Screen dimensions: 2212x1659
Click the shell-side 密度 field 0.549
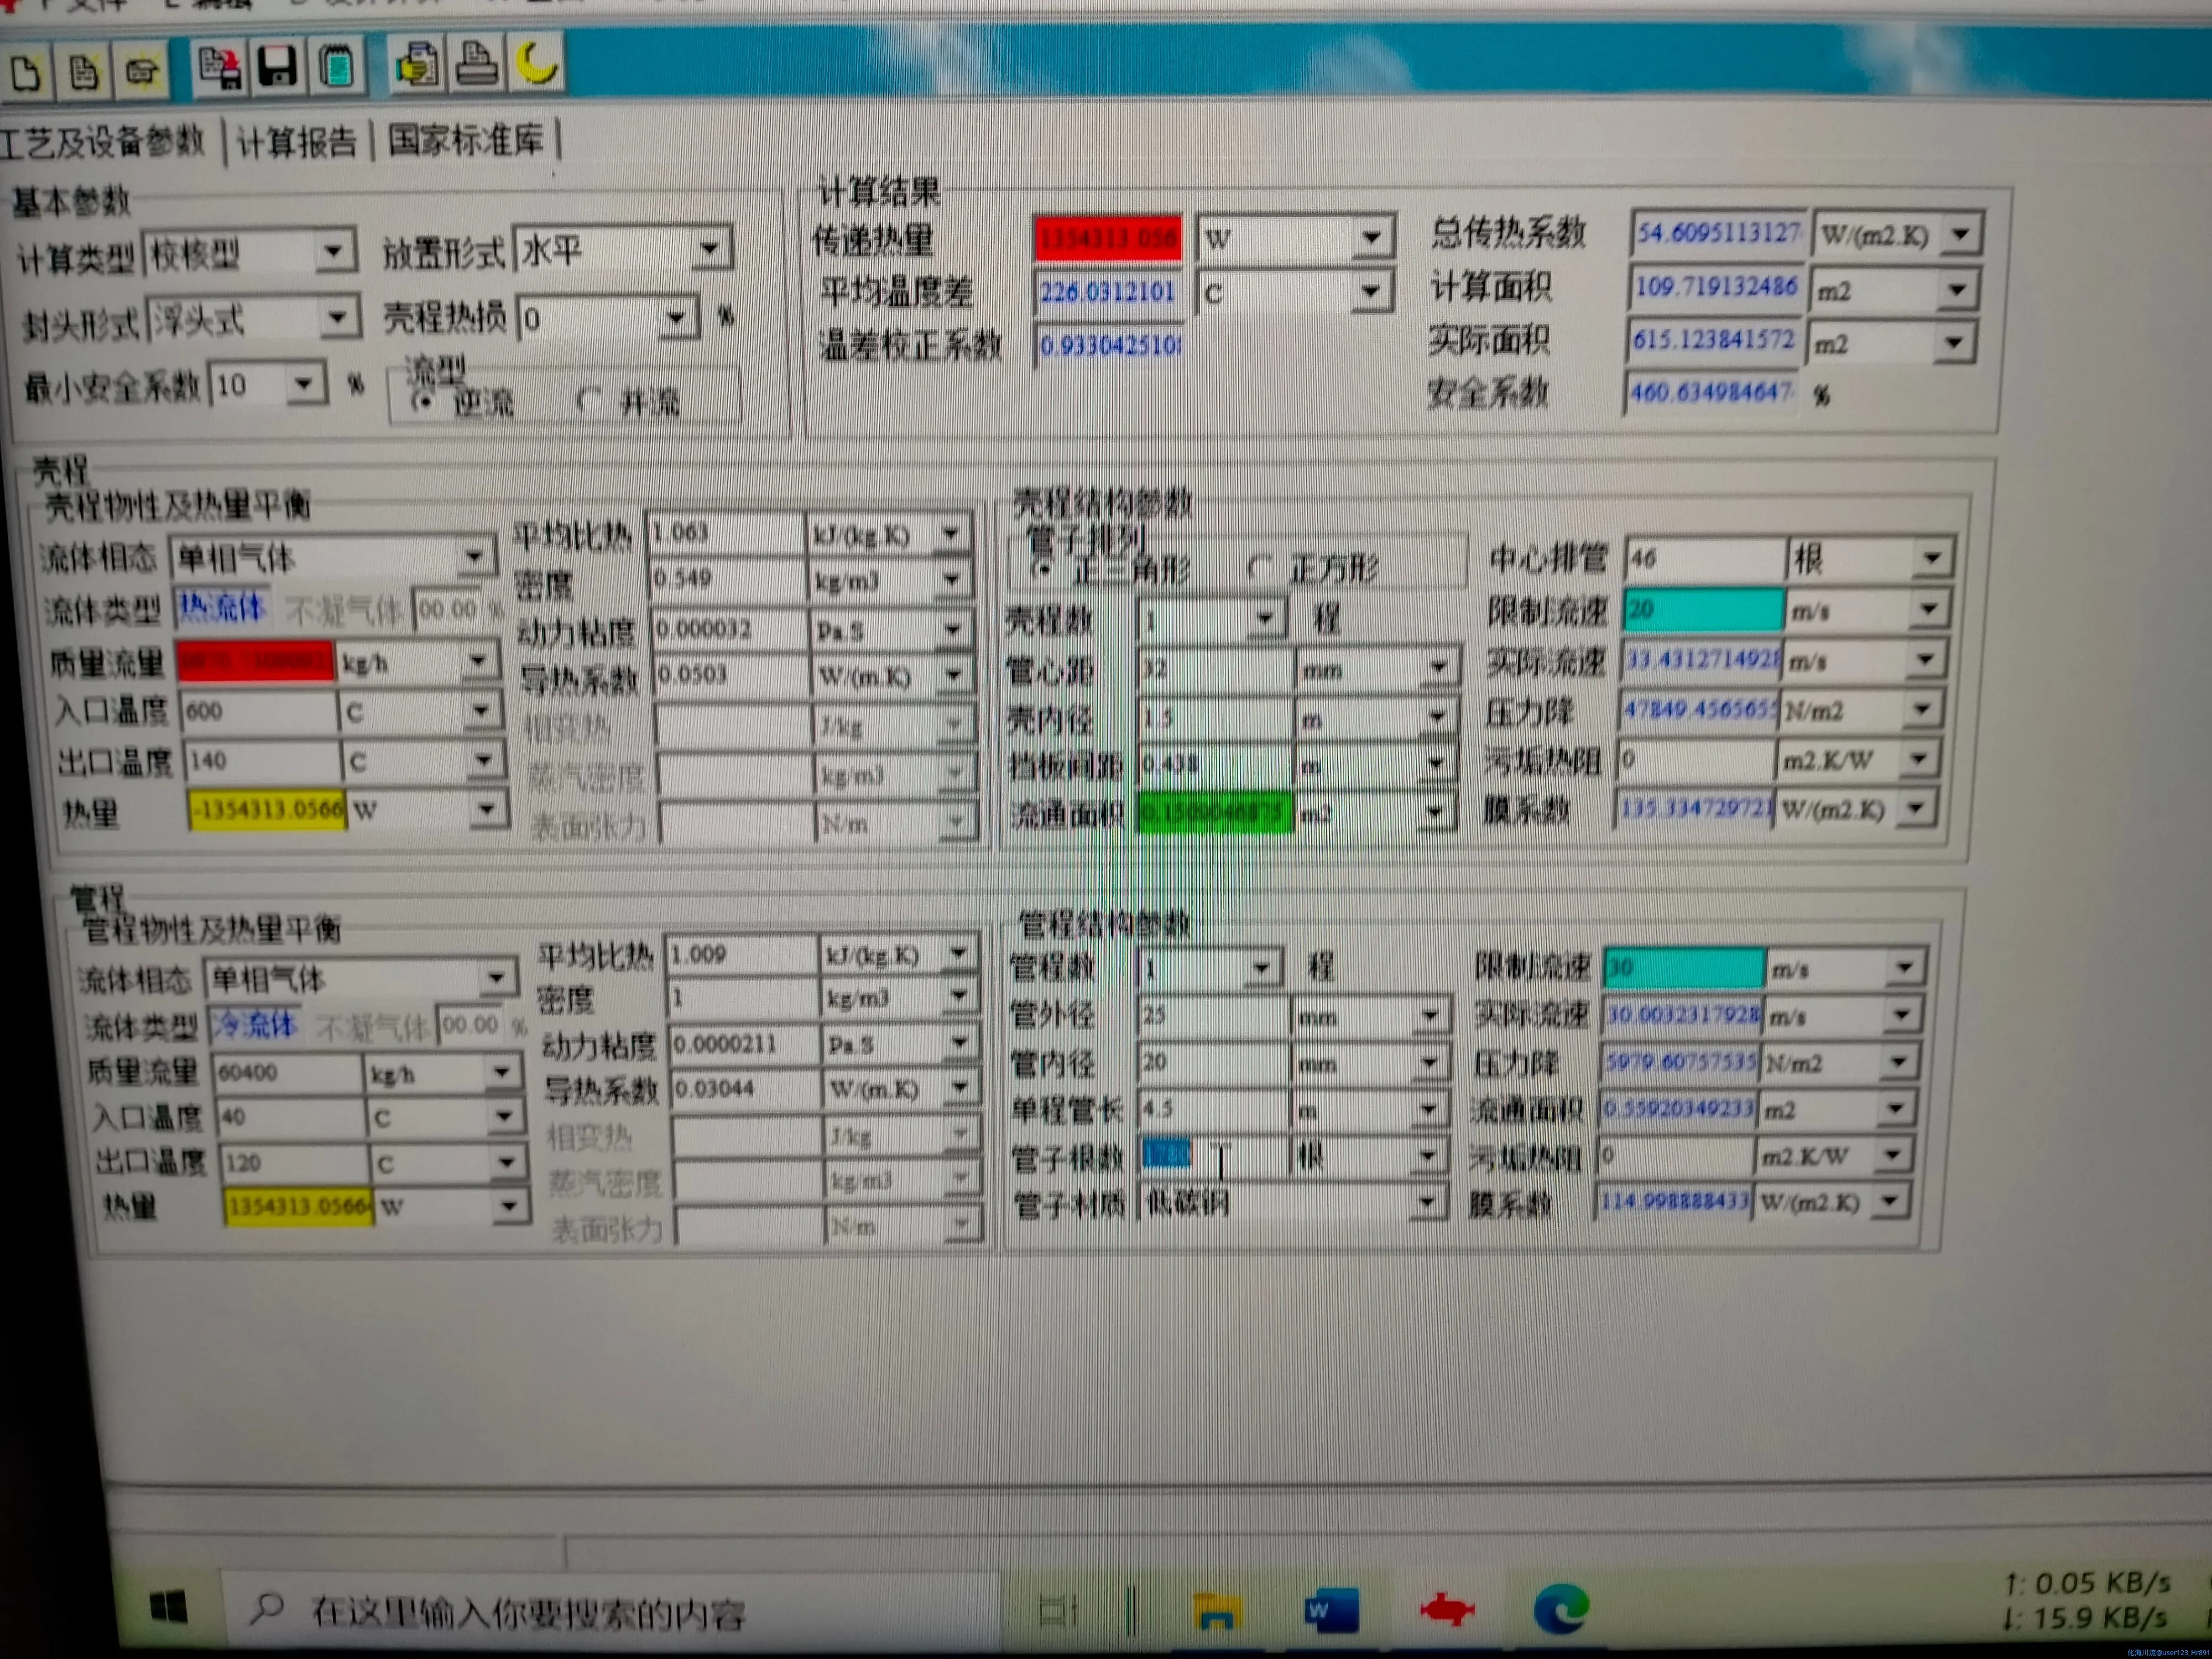728,579
